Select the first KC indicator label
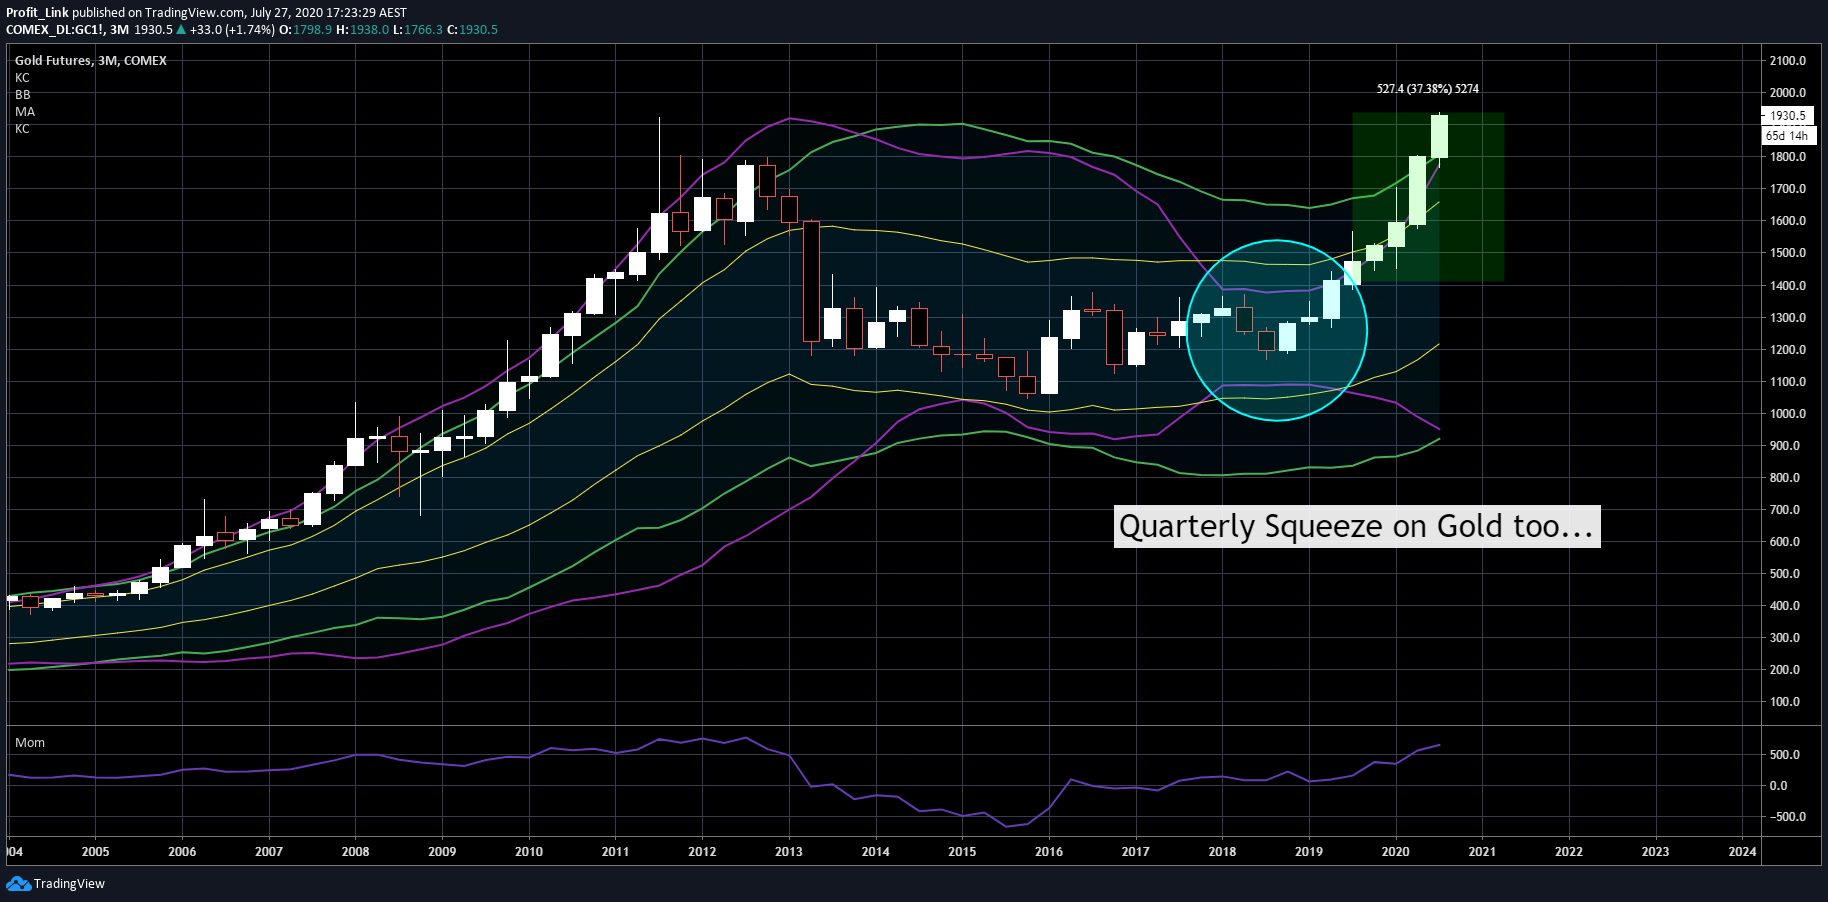This screenshot has width=1828, height=902. (22, 78)
